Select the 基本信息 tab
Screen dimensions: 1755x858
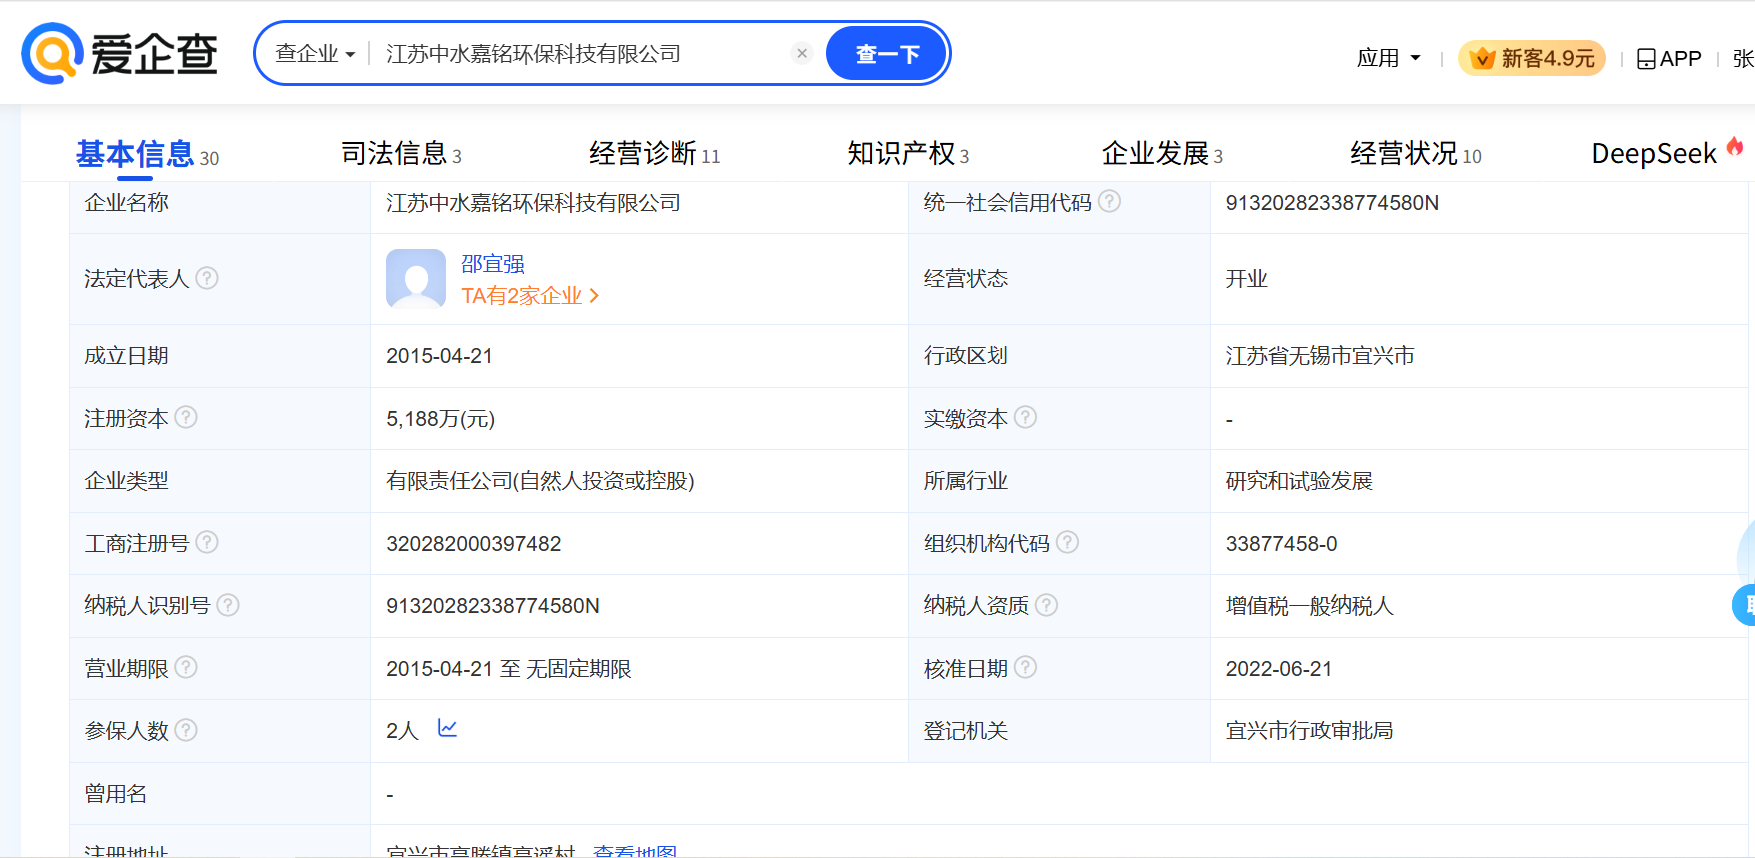click(147, 154)
